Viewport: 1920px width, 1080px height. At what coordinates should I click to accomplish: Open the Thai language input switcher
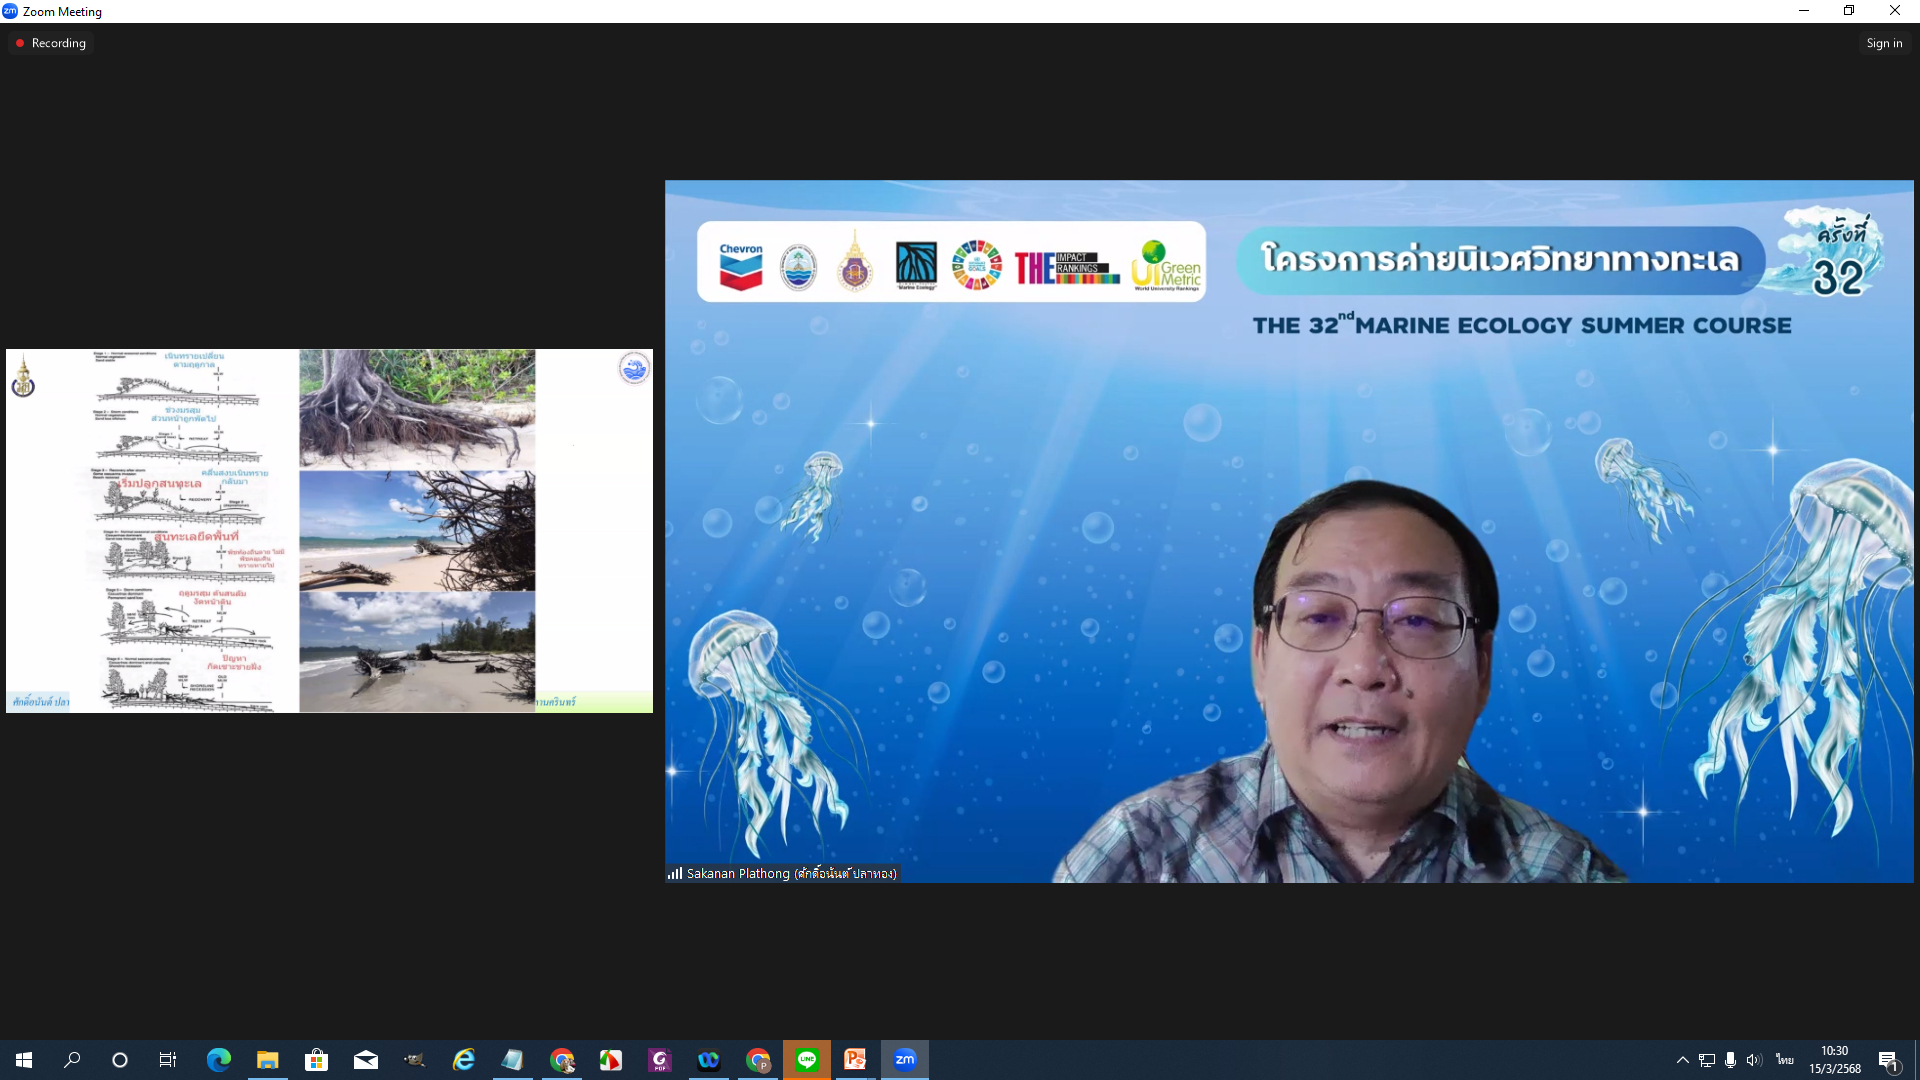tap(1784, 1060)
